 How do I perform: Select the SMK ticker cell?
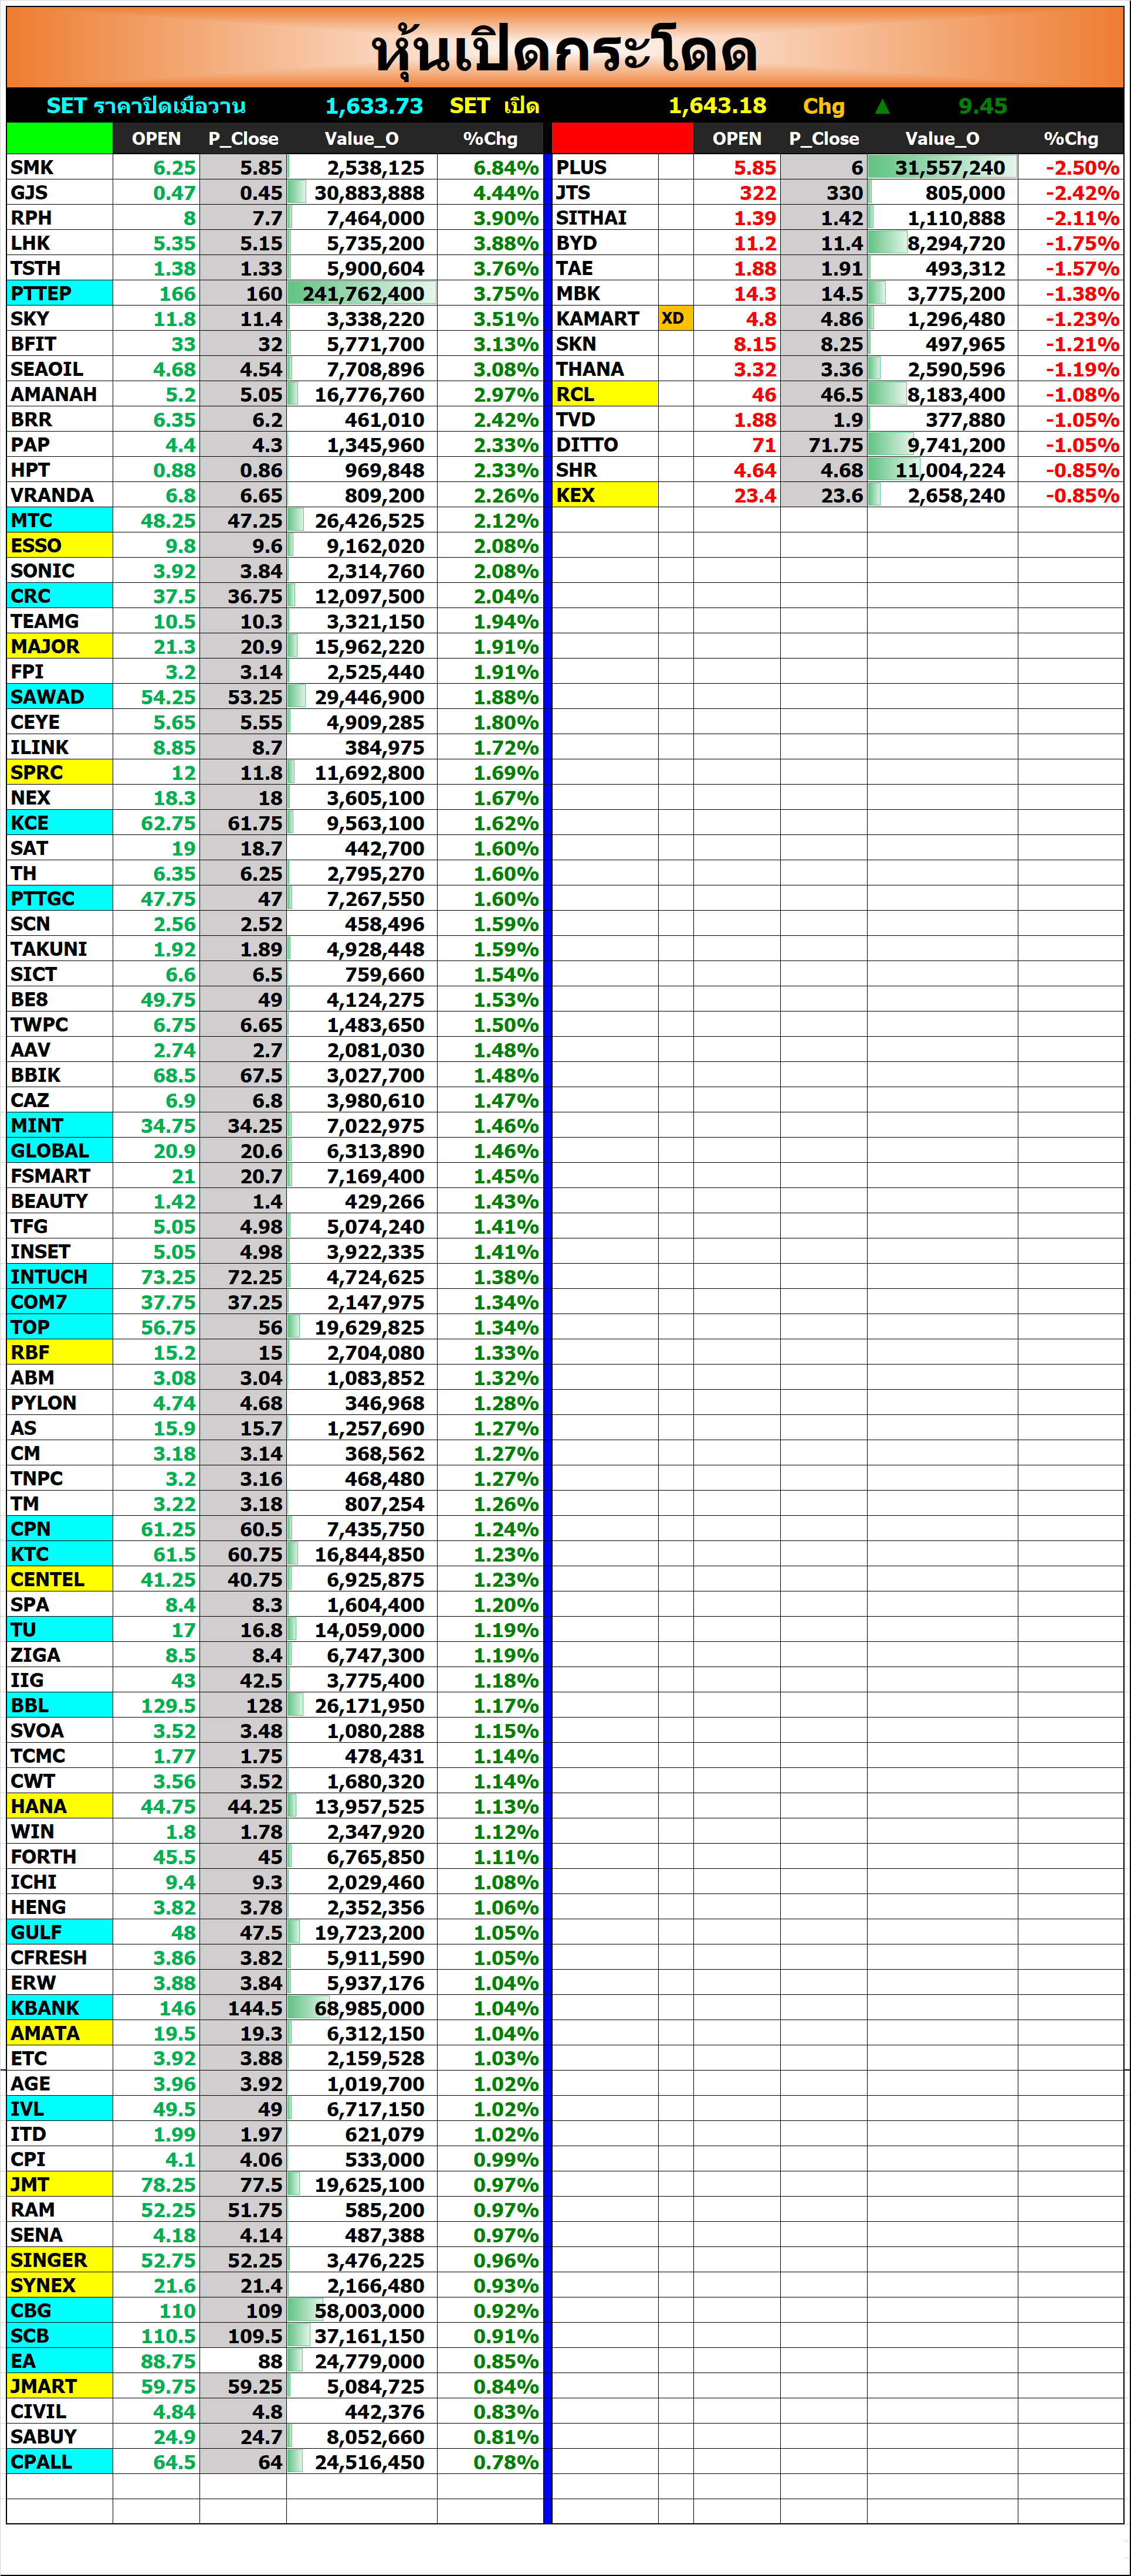tap(59, 167)
